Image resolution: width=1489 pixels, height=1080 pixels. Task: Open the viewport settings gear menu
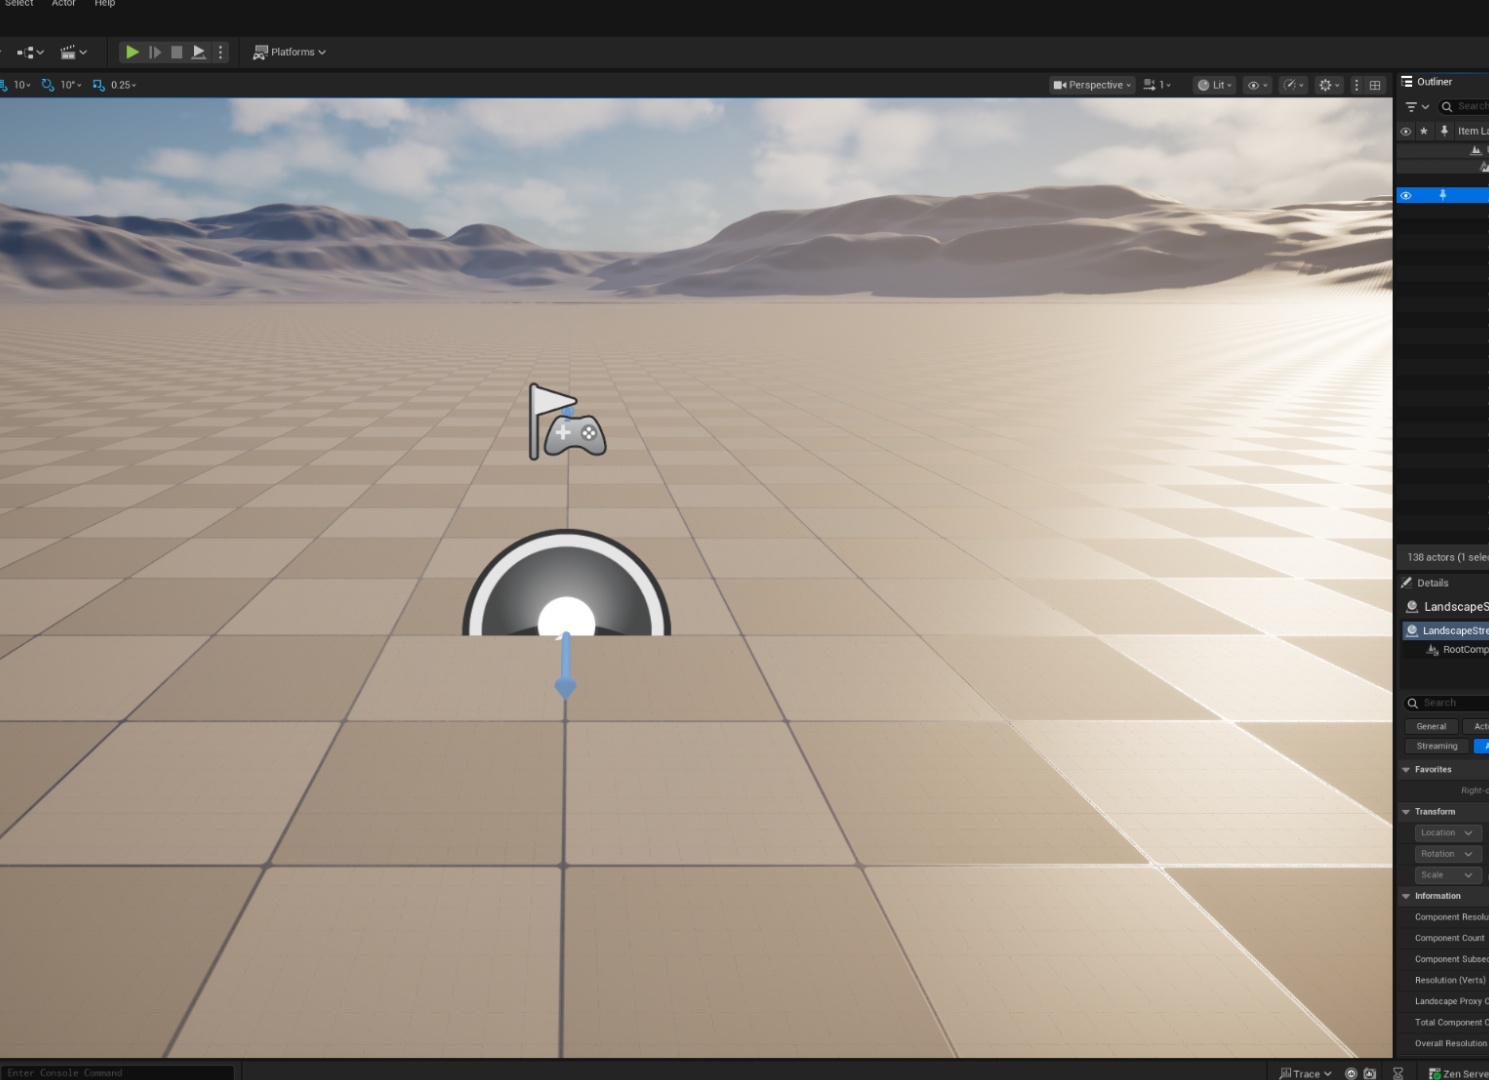click(1328, 85)
